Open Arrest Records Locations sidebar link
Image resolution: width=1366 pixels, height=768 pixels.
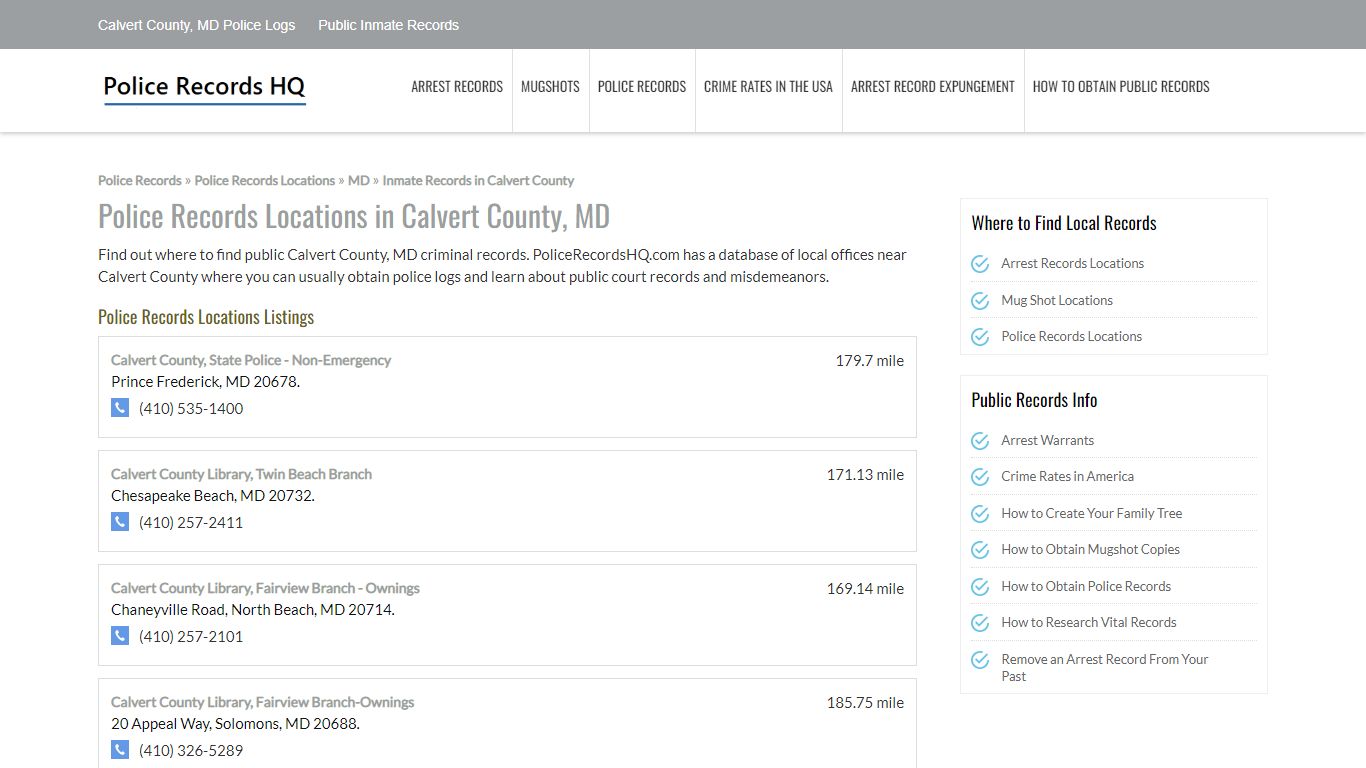pyautogui.click(x=1073, y=263)
